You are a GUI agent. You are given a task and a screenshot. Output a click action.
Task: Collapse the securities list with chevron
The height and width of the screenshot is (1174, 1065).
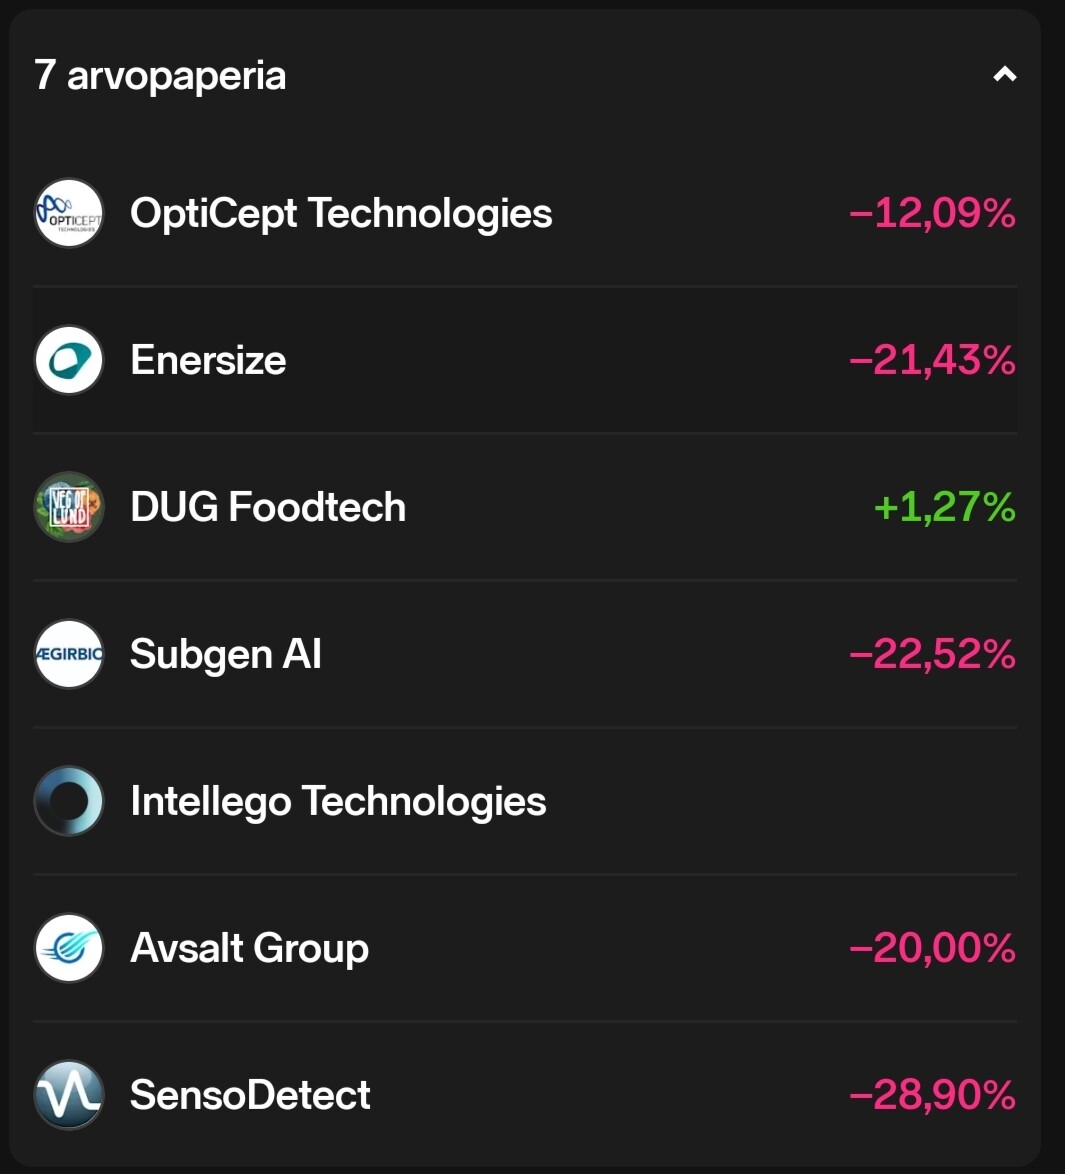[x=1004, y=75]
